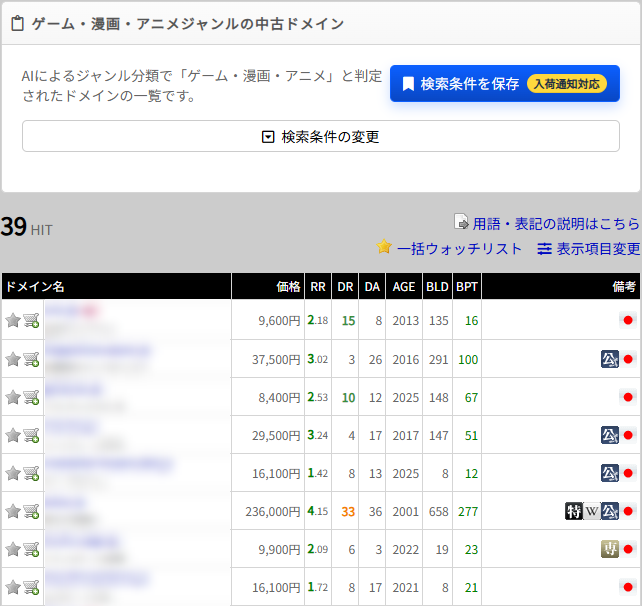Viewport: 642px width, 606px height.
Task: Add the 29,500円 domain to cart
Action: click(31, 435)
